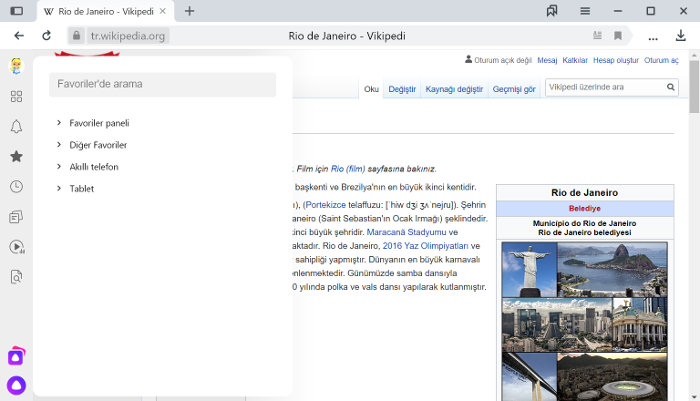Viewport: 700px width, 401px height.
Task: Expand the Diğer Favoriler folder
Action: pyautogui.click(x=58, y=144)
